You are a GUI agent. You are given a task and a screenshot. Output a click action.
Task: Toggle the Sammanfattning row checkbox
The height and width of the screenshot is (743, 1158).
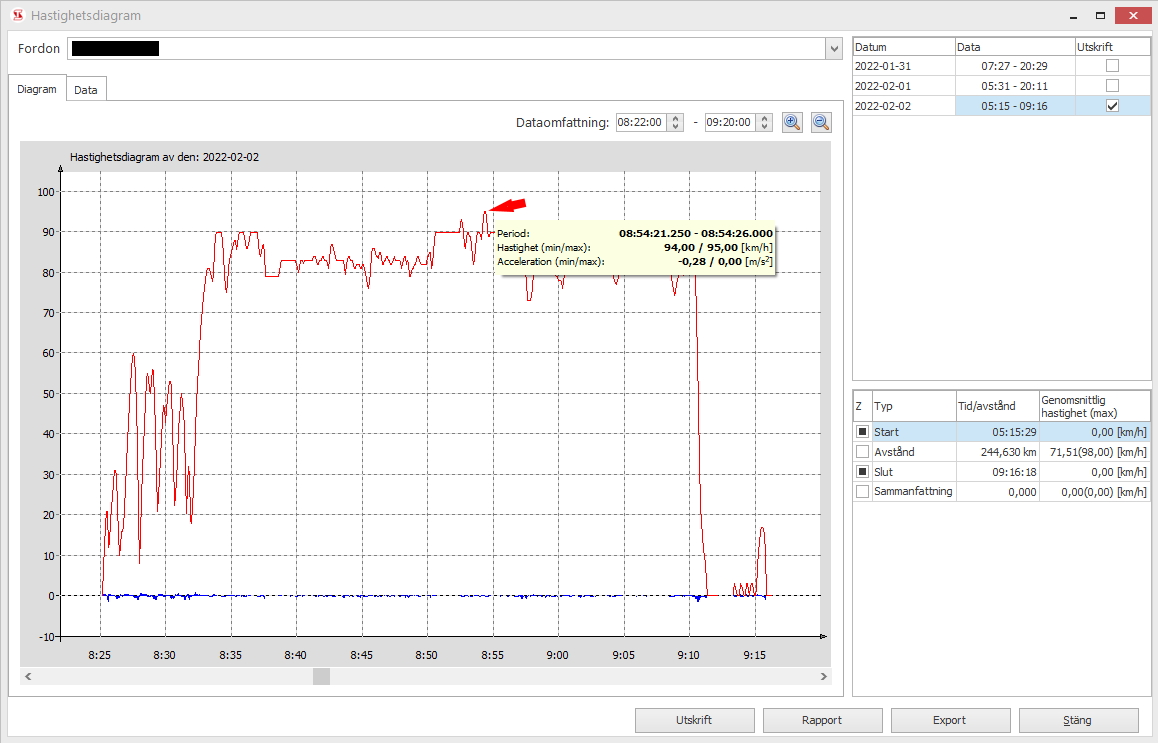(x=862, y=492)
